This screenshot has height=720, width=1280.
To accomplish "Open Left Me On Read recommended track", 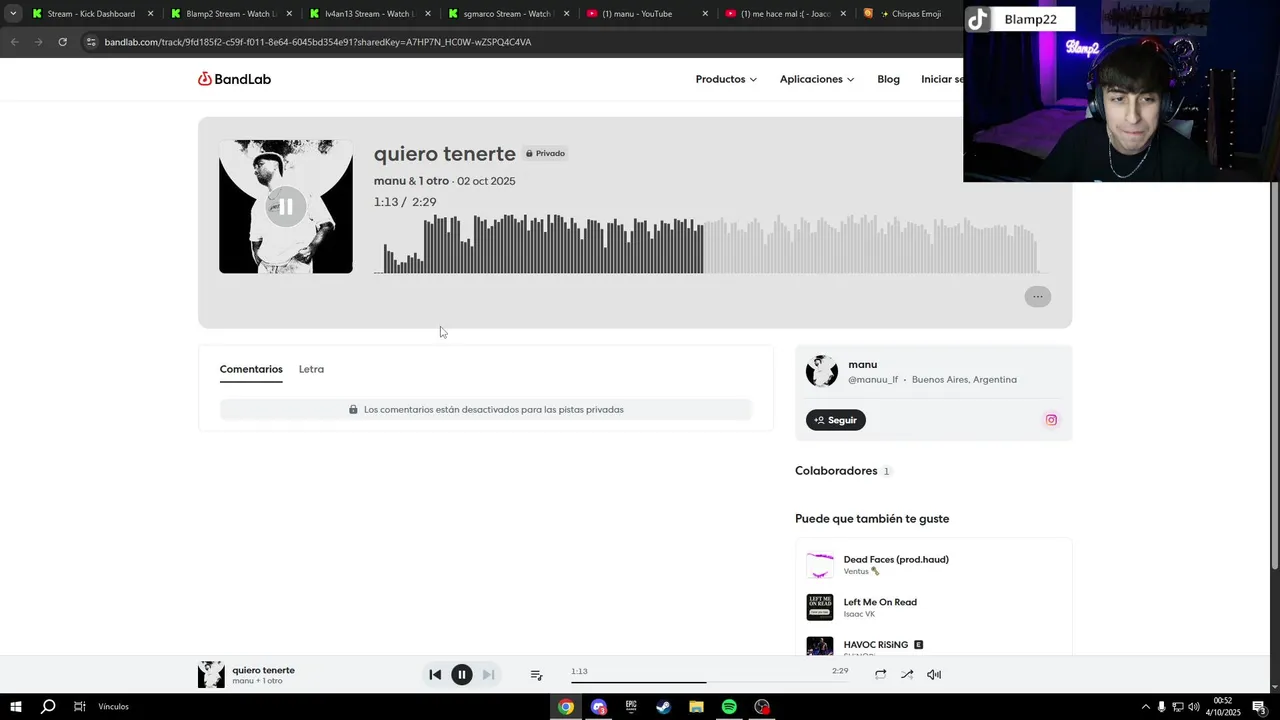I will [x=880, y=602].
